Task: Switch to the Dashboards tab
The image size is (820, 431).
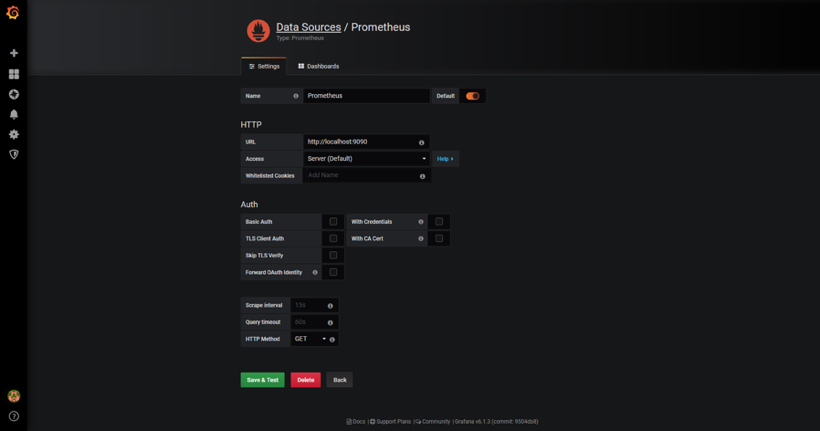Action: [x=319, y=66]
